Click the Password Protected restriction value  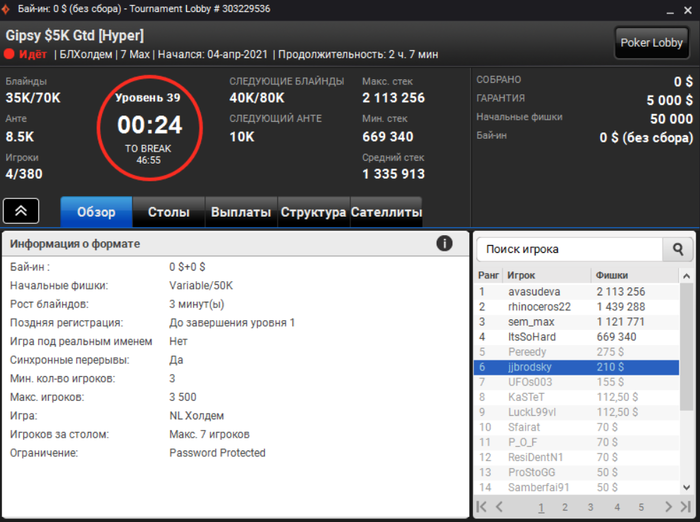(217, 453)
